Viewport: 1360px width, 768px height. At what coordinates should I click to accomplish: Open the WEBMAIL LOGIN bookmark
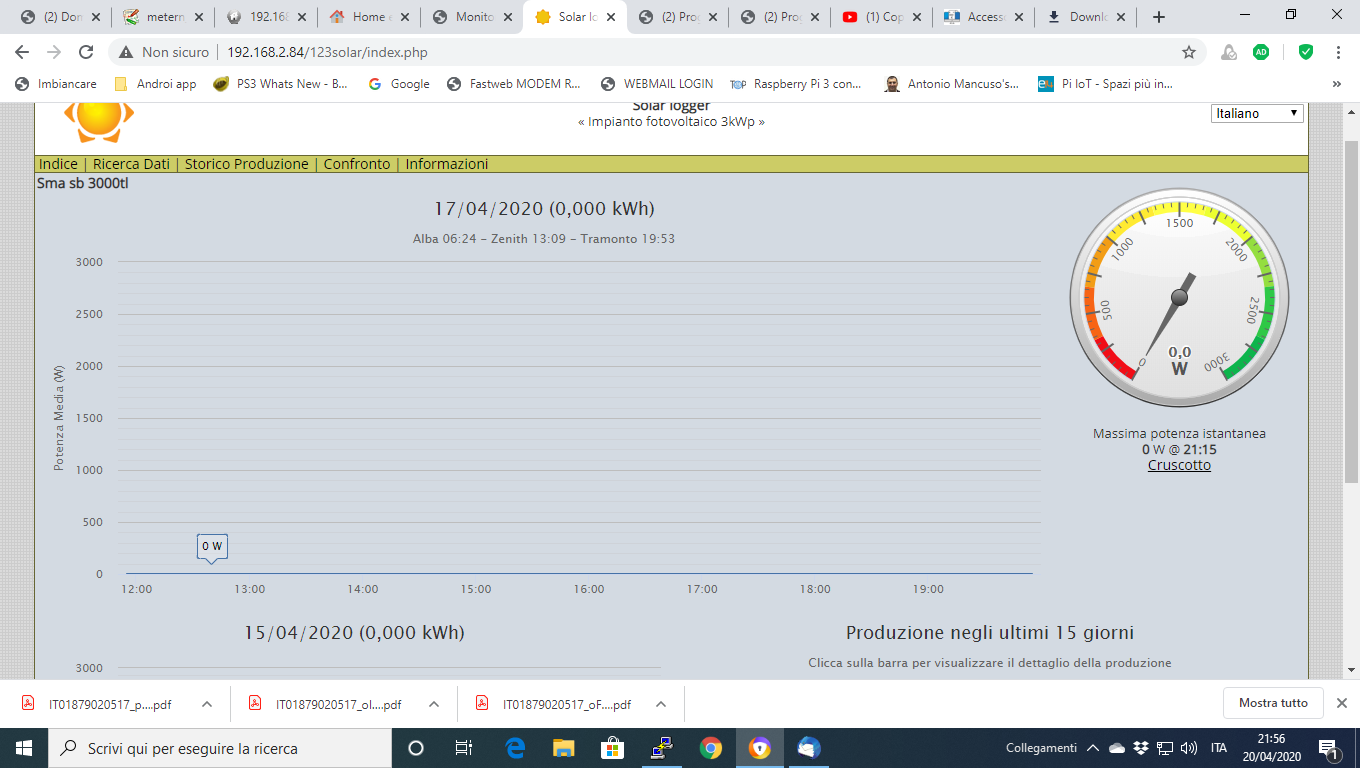pos(657,84)
